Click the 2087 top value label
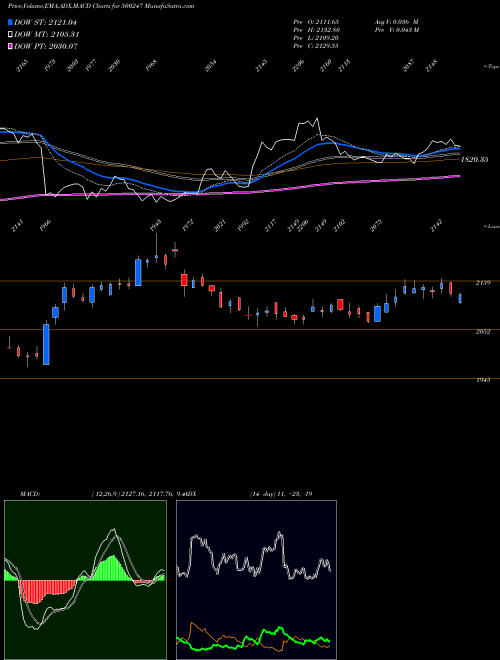Screen dimensions: 500x660 tap(409, 66)
